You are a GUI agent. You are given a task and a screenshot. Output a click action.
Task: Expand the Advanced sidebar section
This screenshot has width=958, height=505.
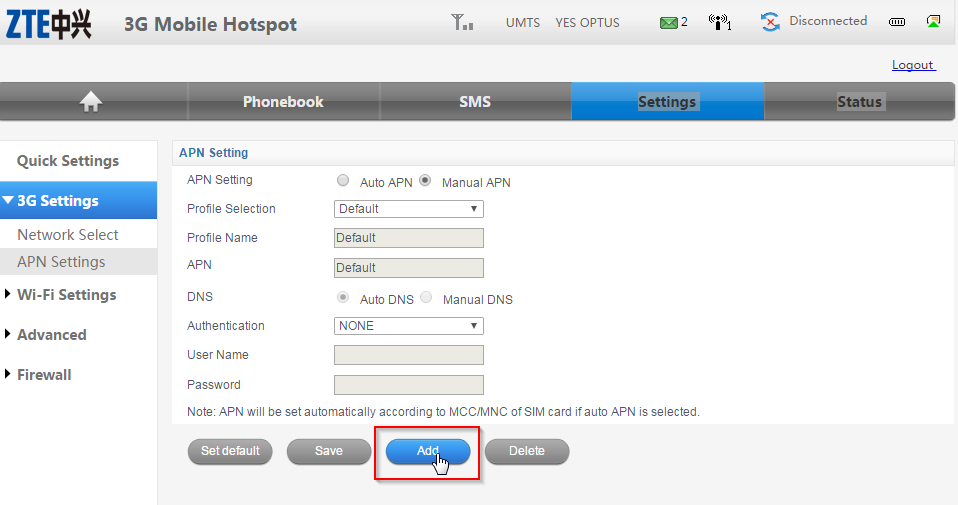pos(51,335)
